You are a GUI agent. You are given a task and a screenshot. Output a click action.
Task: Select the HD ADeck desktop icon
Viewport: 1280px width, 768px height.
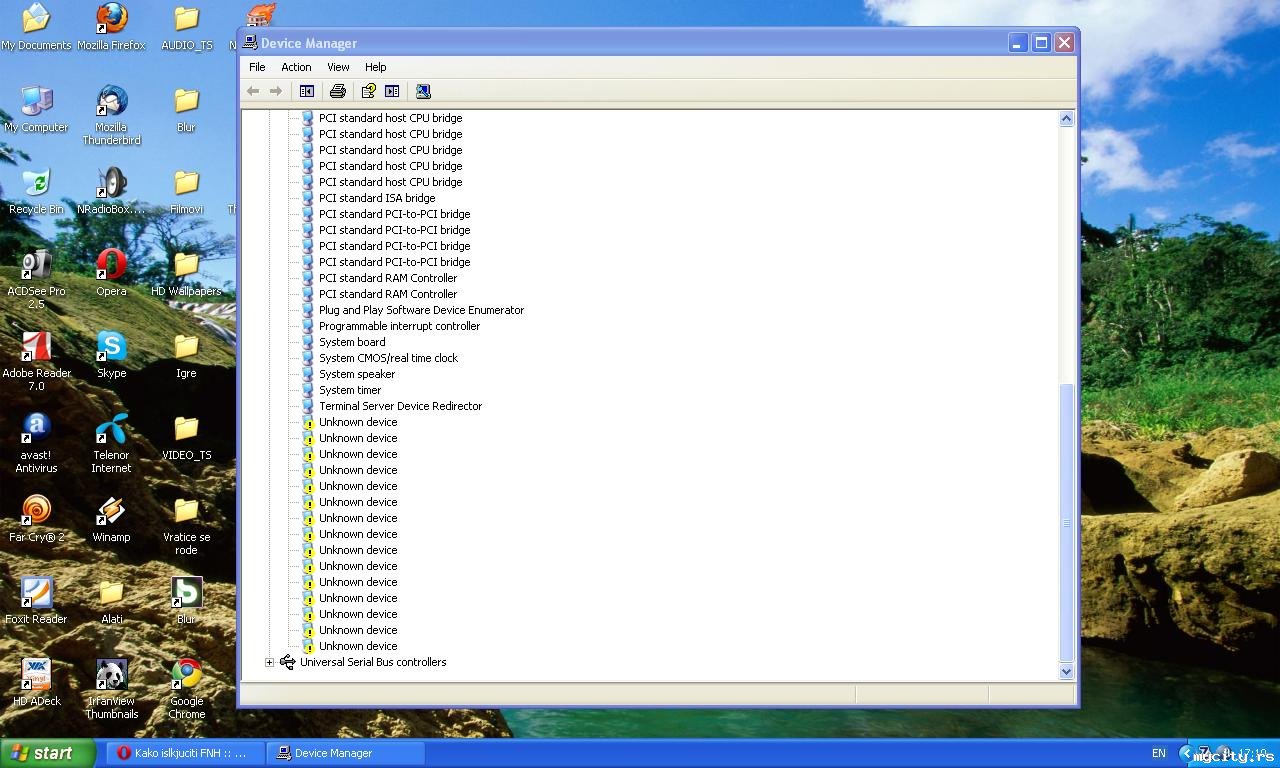pos(36,683)
